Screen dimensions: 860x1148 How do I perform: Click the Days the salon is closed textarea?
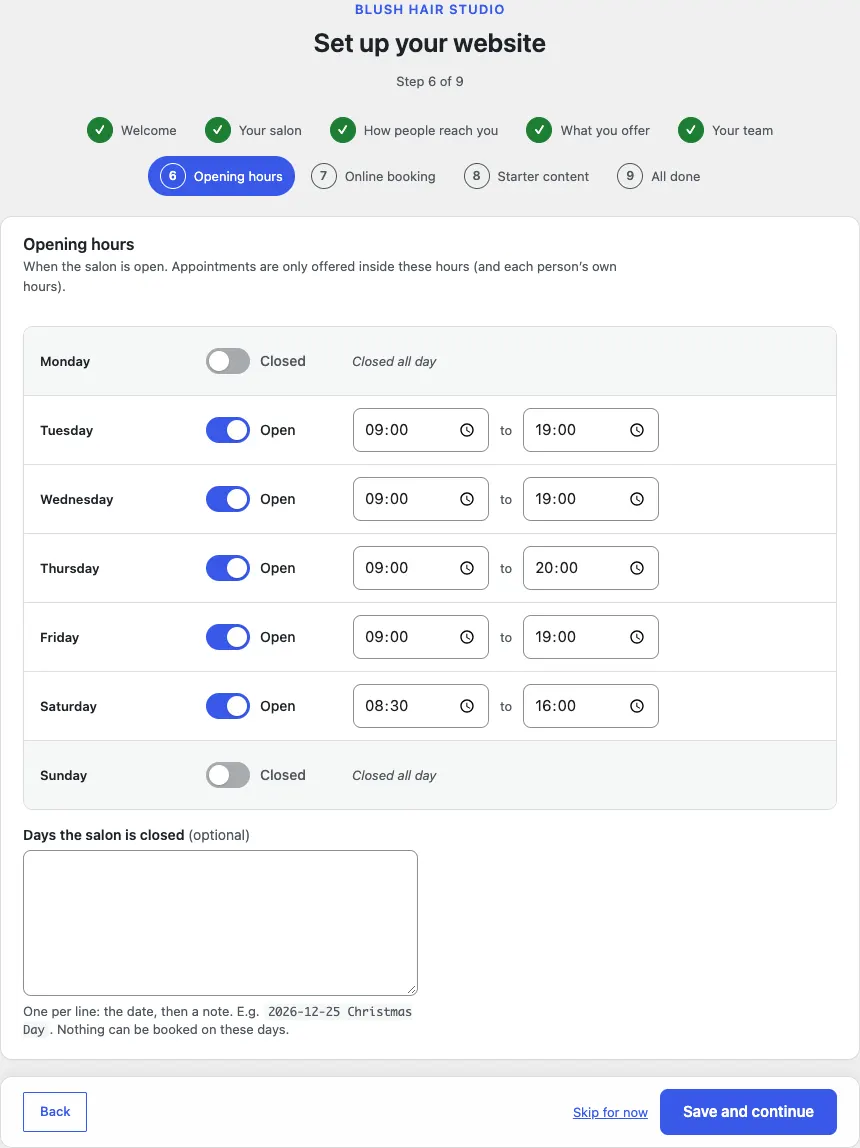tap(220, 922)
